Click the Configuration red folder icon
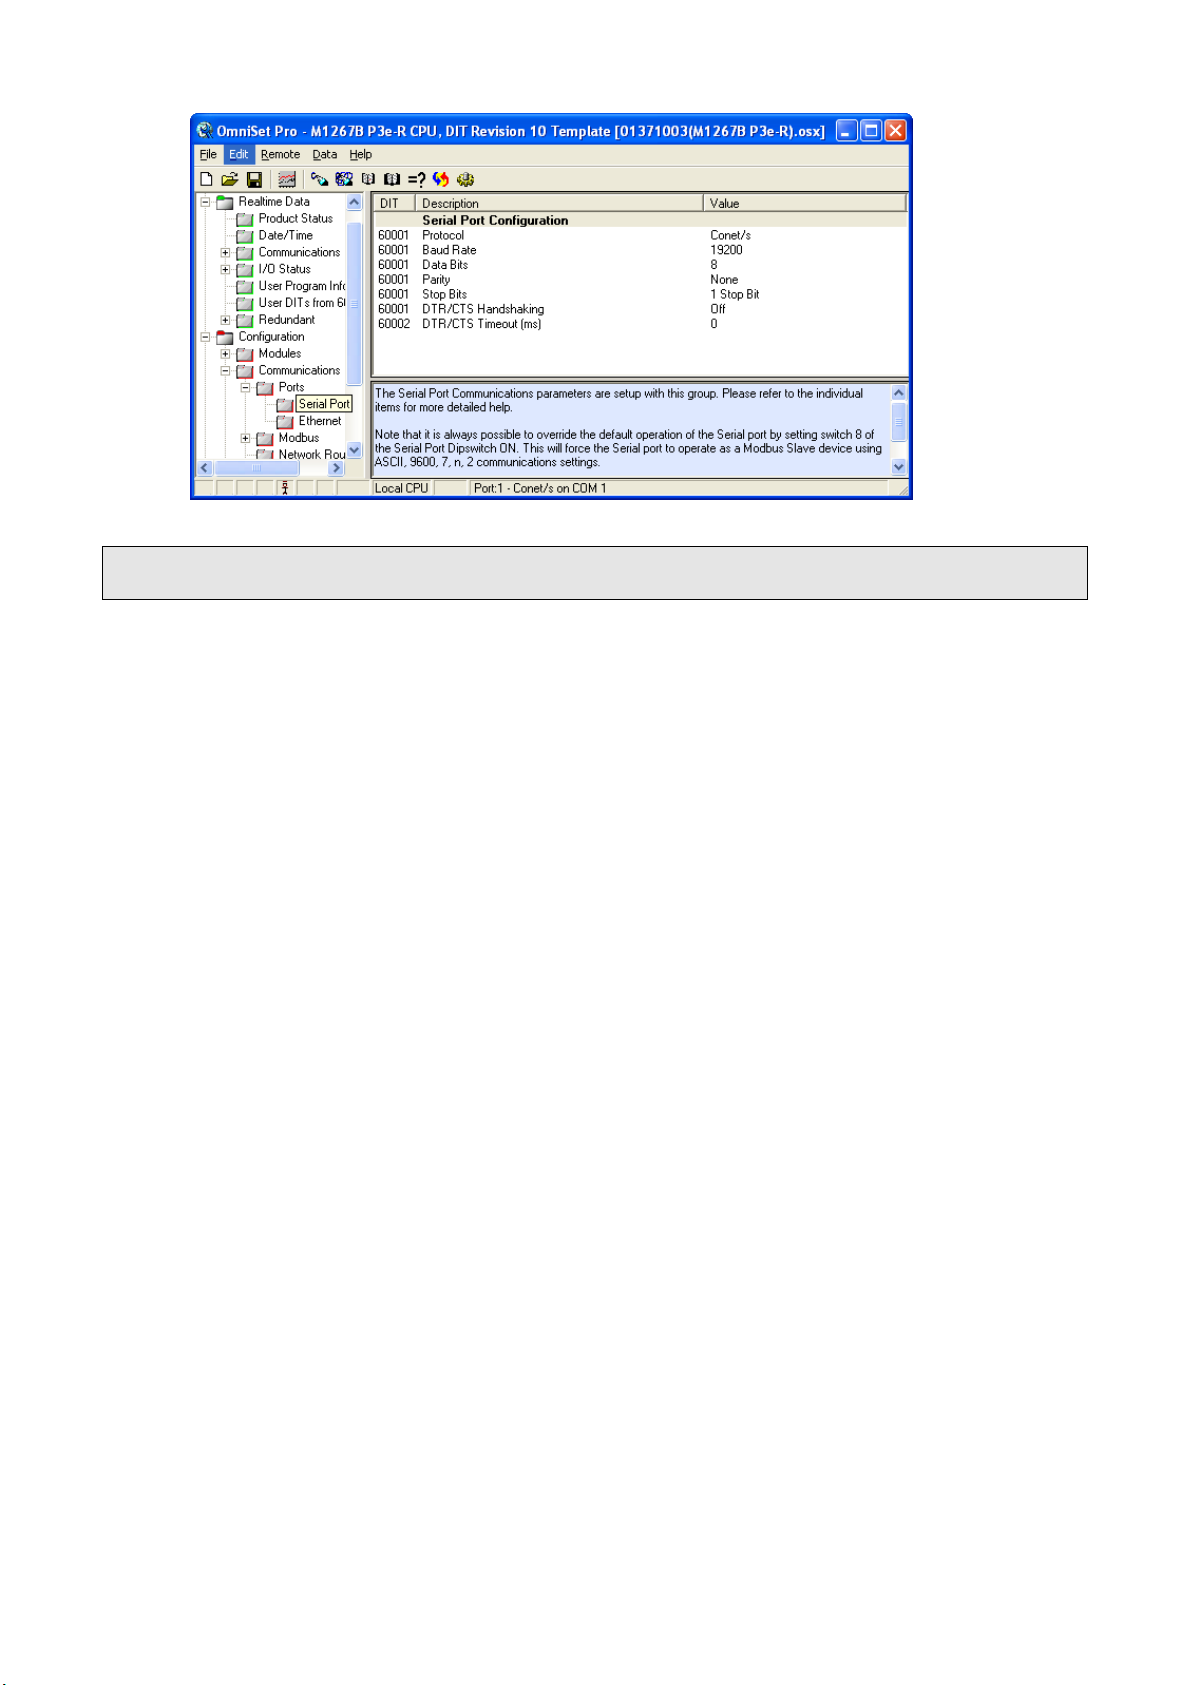This screenshot has width=1192, height=1685. (x=225, y=337)
